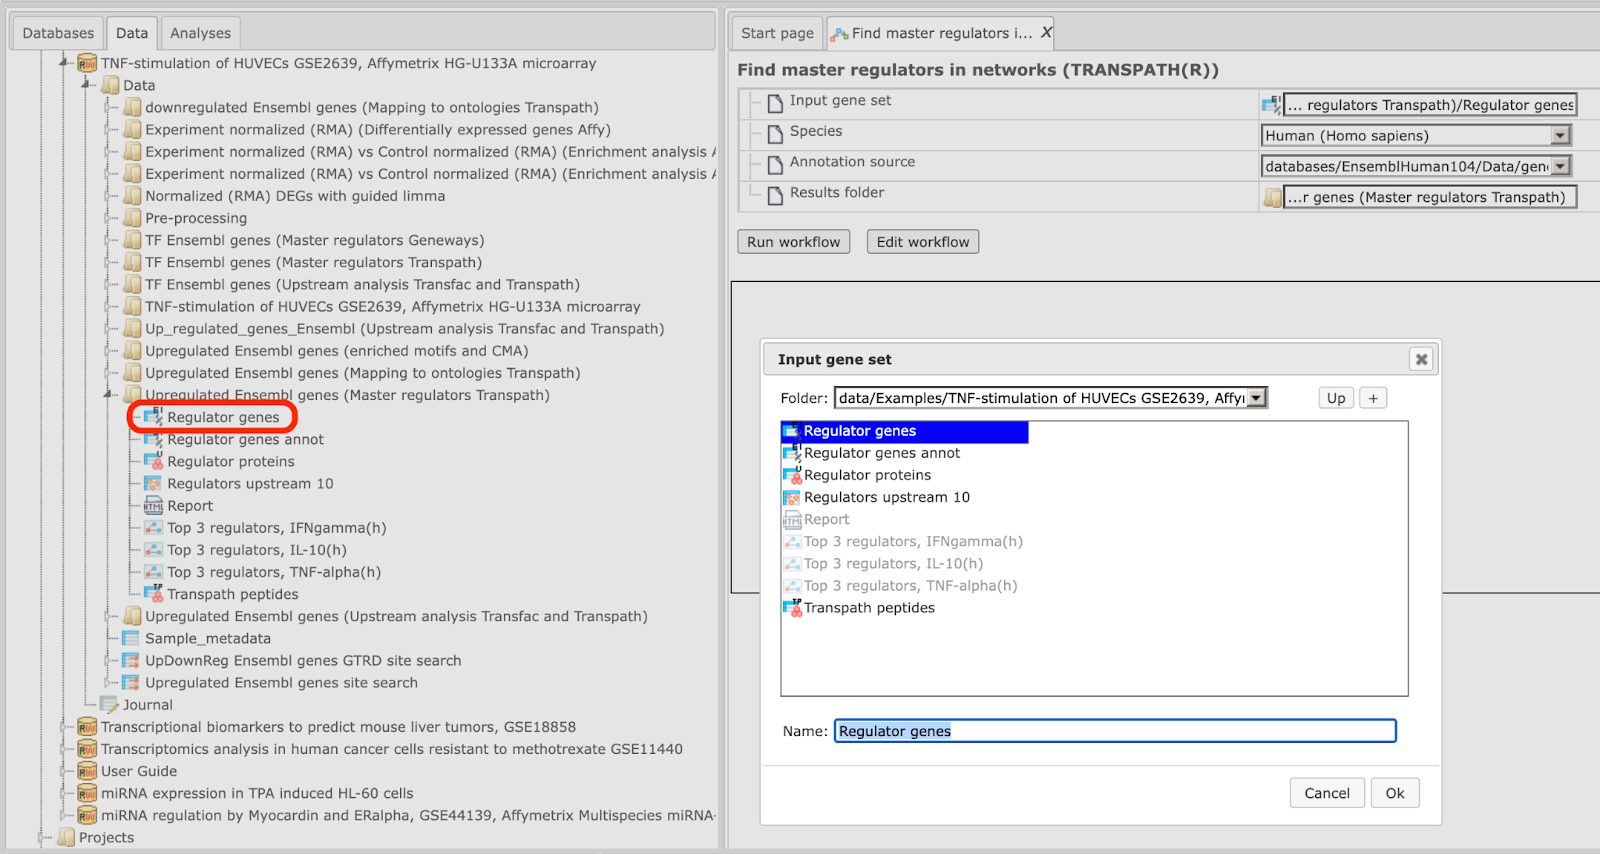The height and width of the screenshot is (854, 1600).
Task: Click the Sample_metadata table icon
Action: point(131,638)
